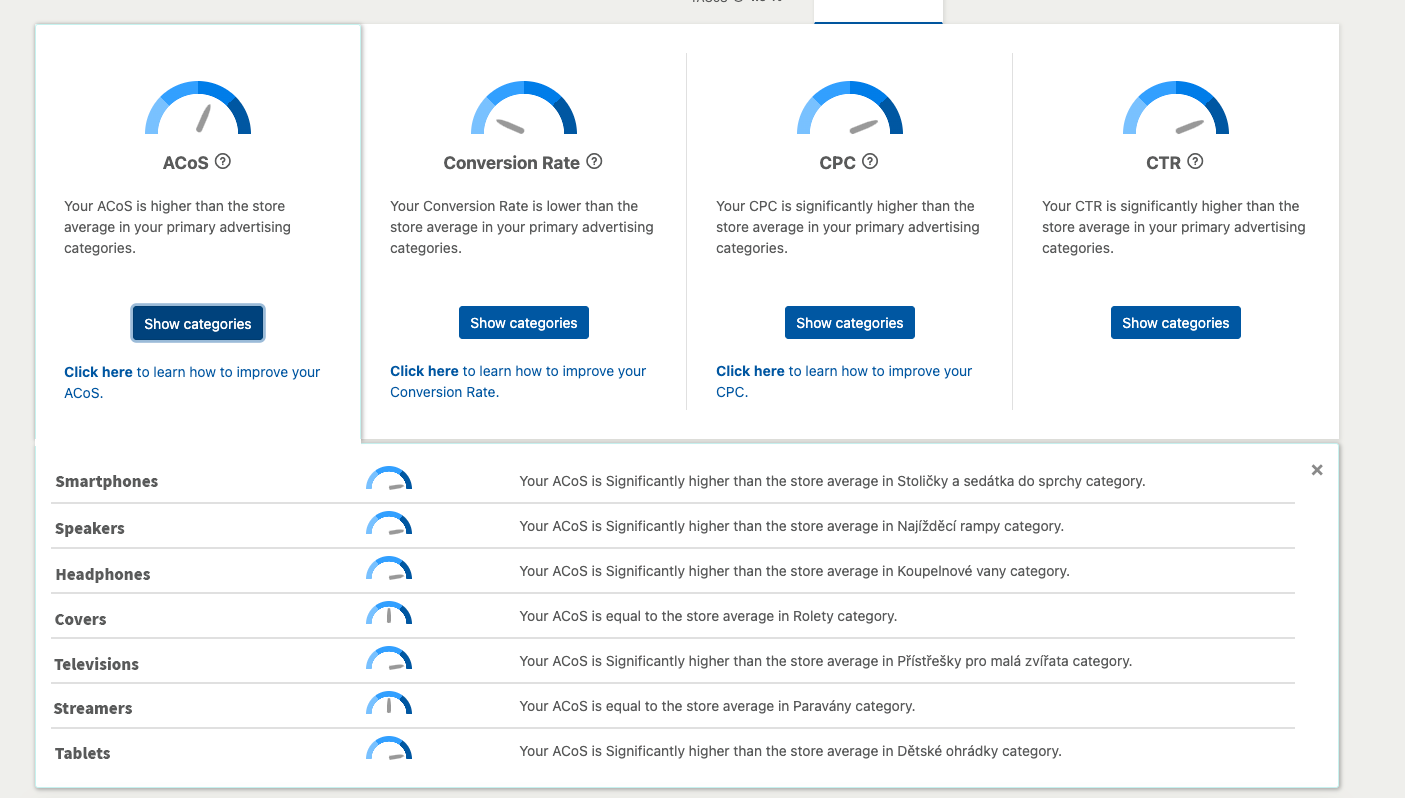This screenshot has width=1405, height=798.
Task: Click the CTR gauge icon
Action: coord(1176,108)
